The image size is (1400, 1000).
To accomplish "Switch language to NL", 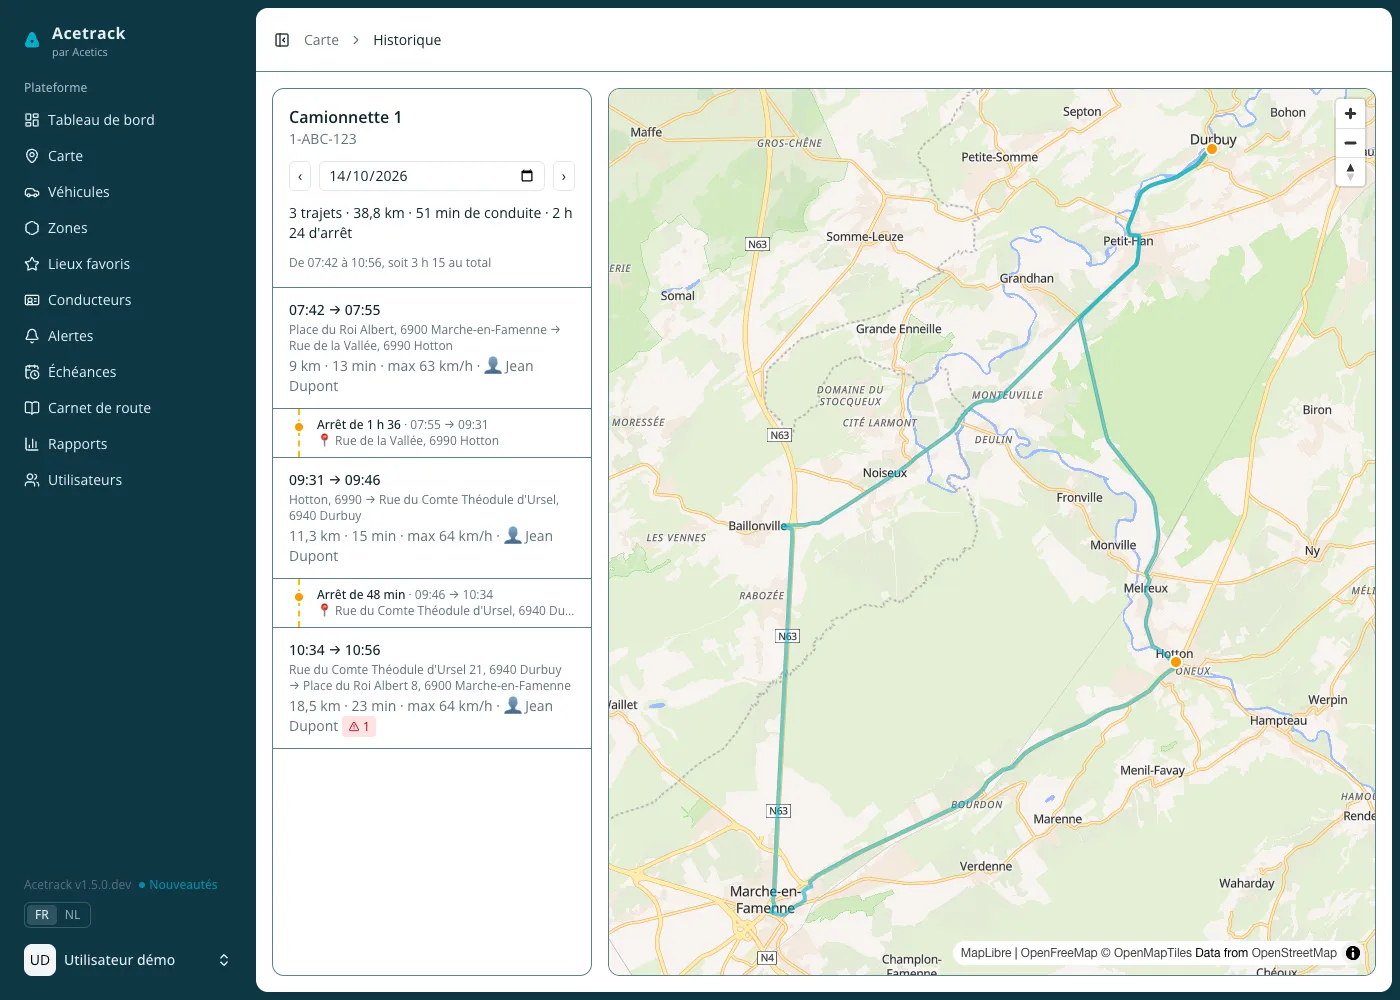I will [x=73, y=915].
